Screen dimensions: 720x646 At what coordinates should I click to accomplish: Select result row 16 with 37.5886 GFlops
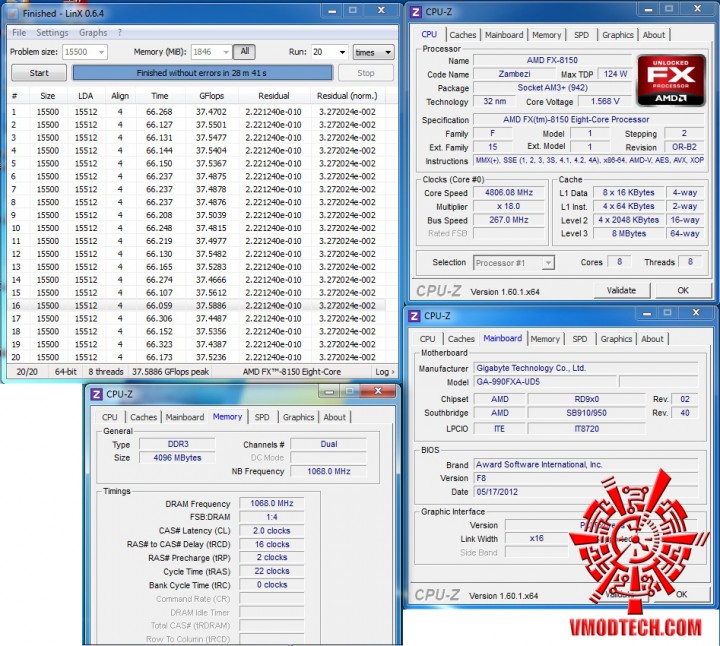point(197,306)
